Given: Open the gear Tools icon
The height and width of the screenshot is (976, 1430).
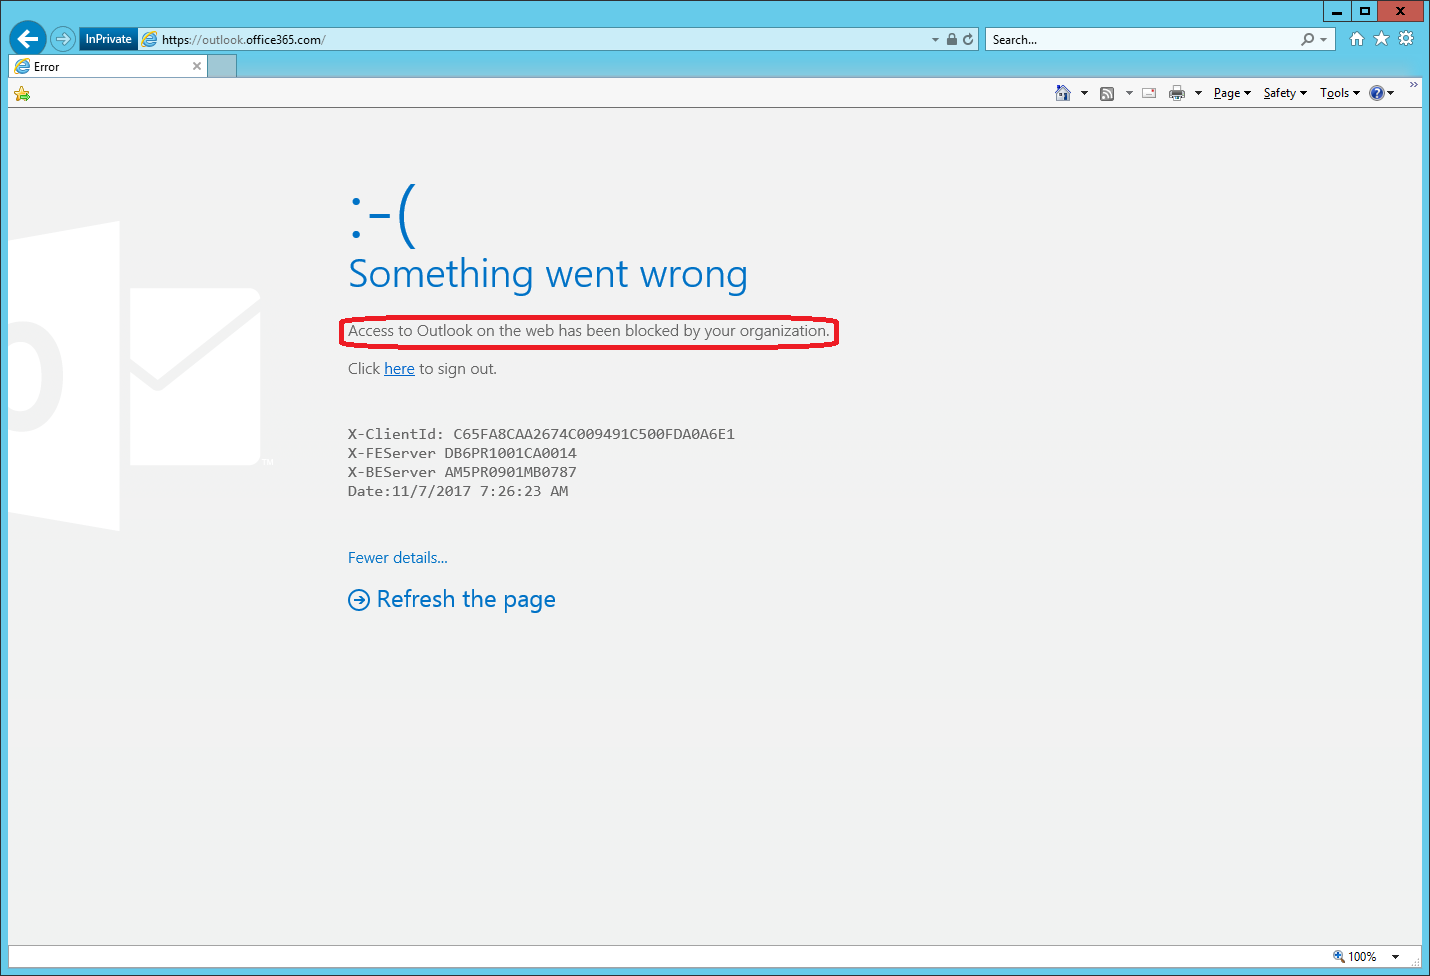Looking at the screenshot, I should (1406, 39).
